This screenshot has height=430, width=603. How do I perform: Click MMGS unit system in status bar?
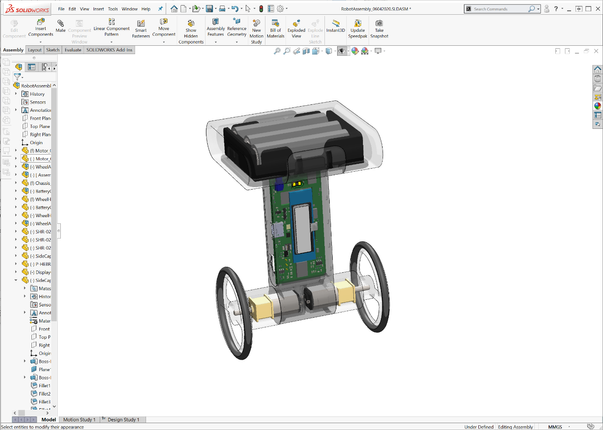coord(555,427)
